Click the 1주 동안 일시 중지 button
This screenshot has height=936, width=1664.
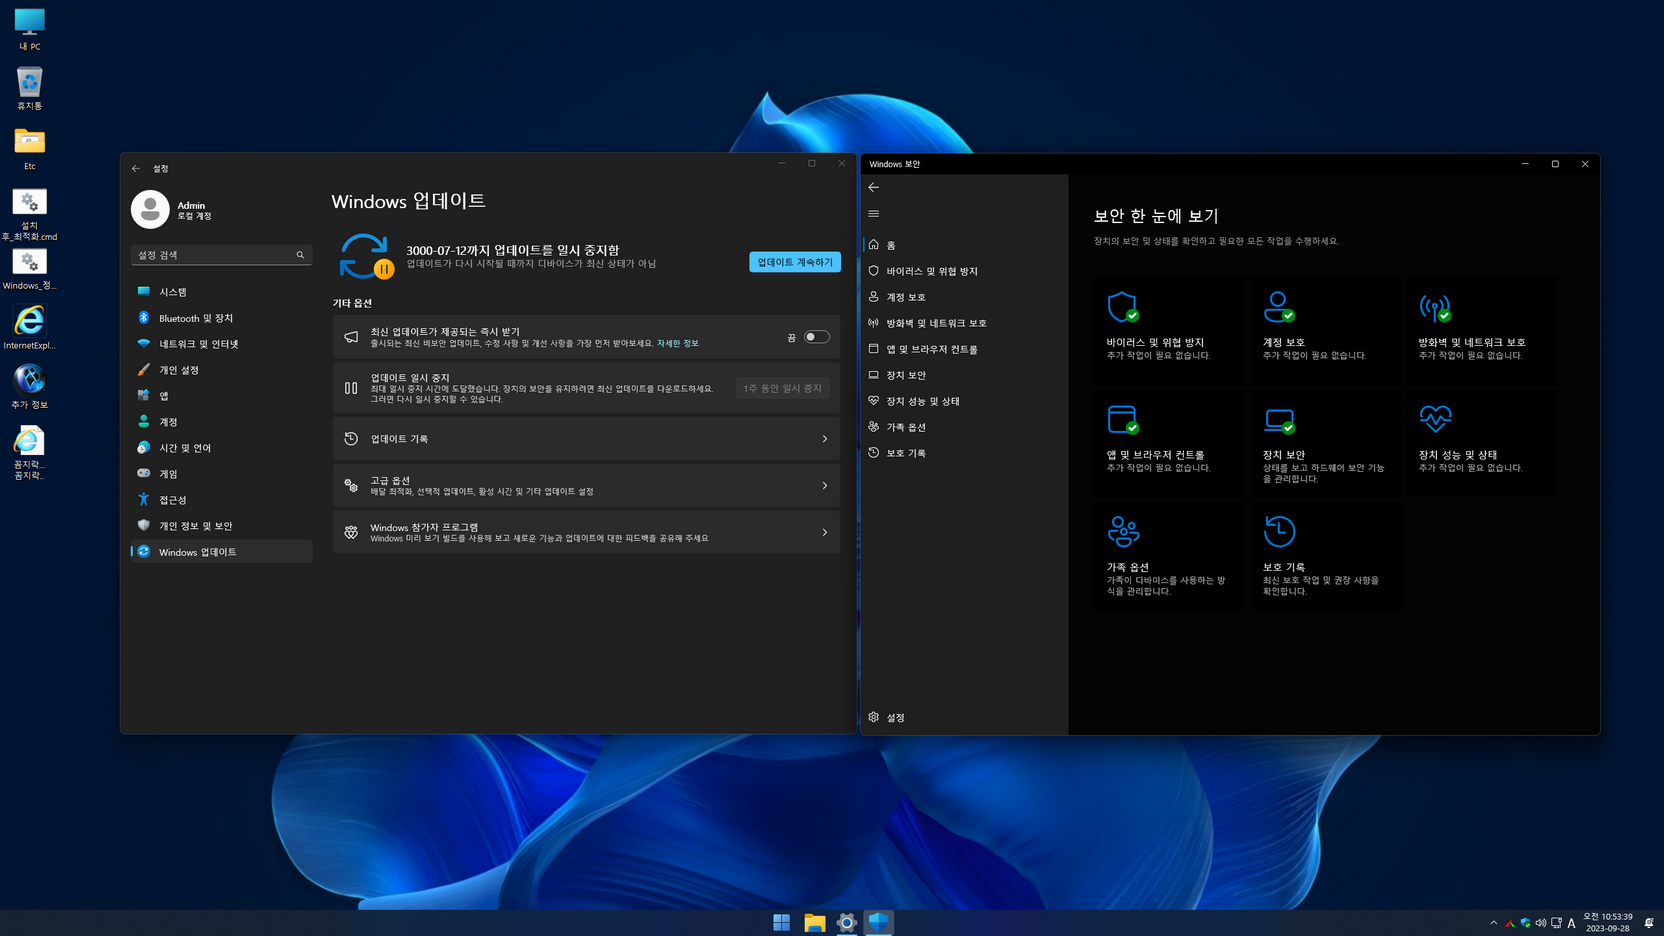click(x=782, y=388)
